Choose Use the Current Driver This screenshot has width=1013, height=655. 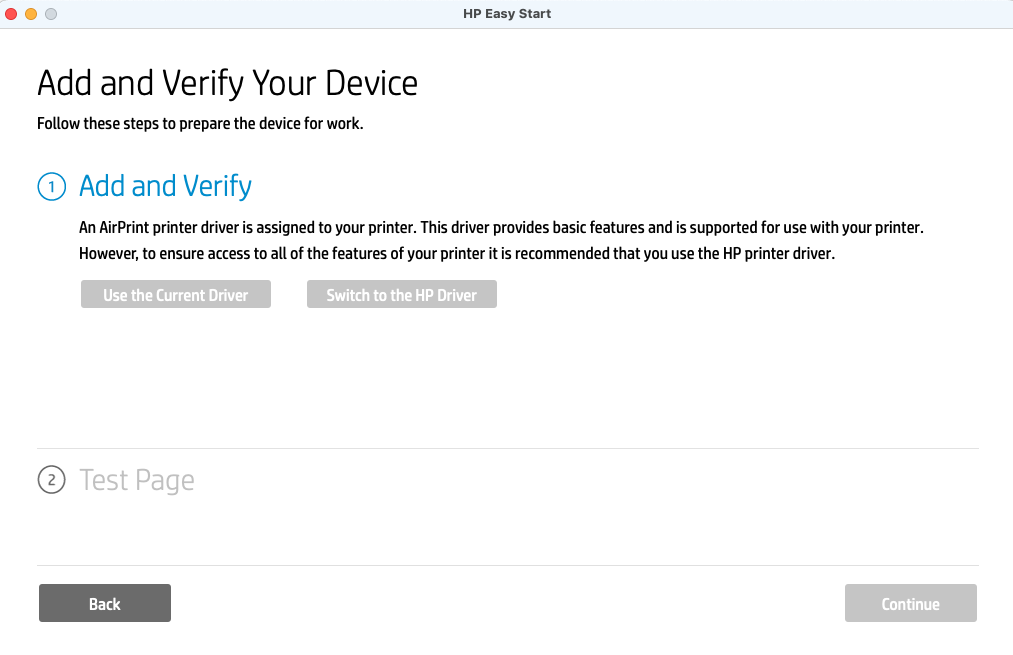click(x=176, y=295)
